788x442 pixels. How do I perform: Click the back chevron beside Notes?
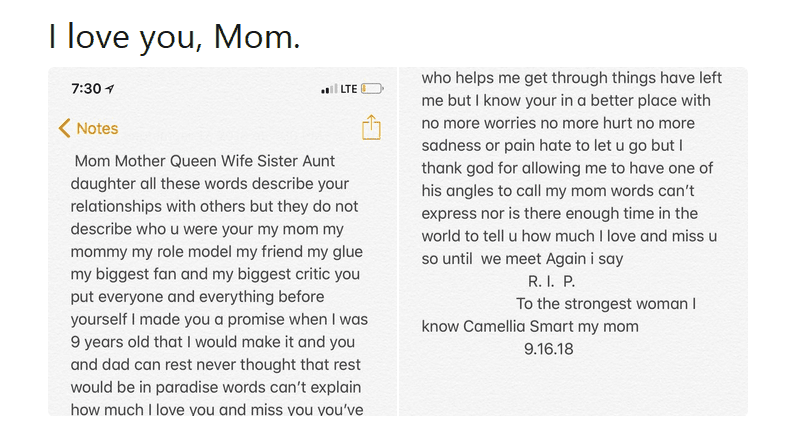click(x=64, y=128)
